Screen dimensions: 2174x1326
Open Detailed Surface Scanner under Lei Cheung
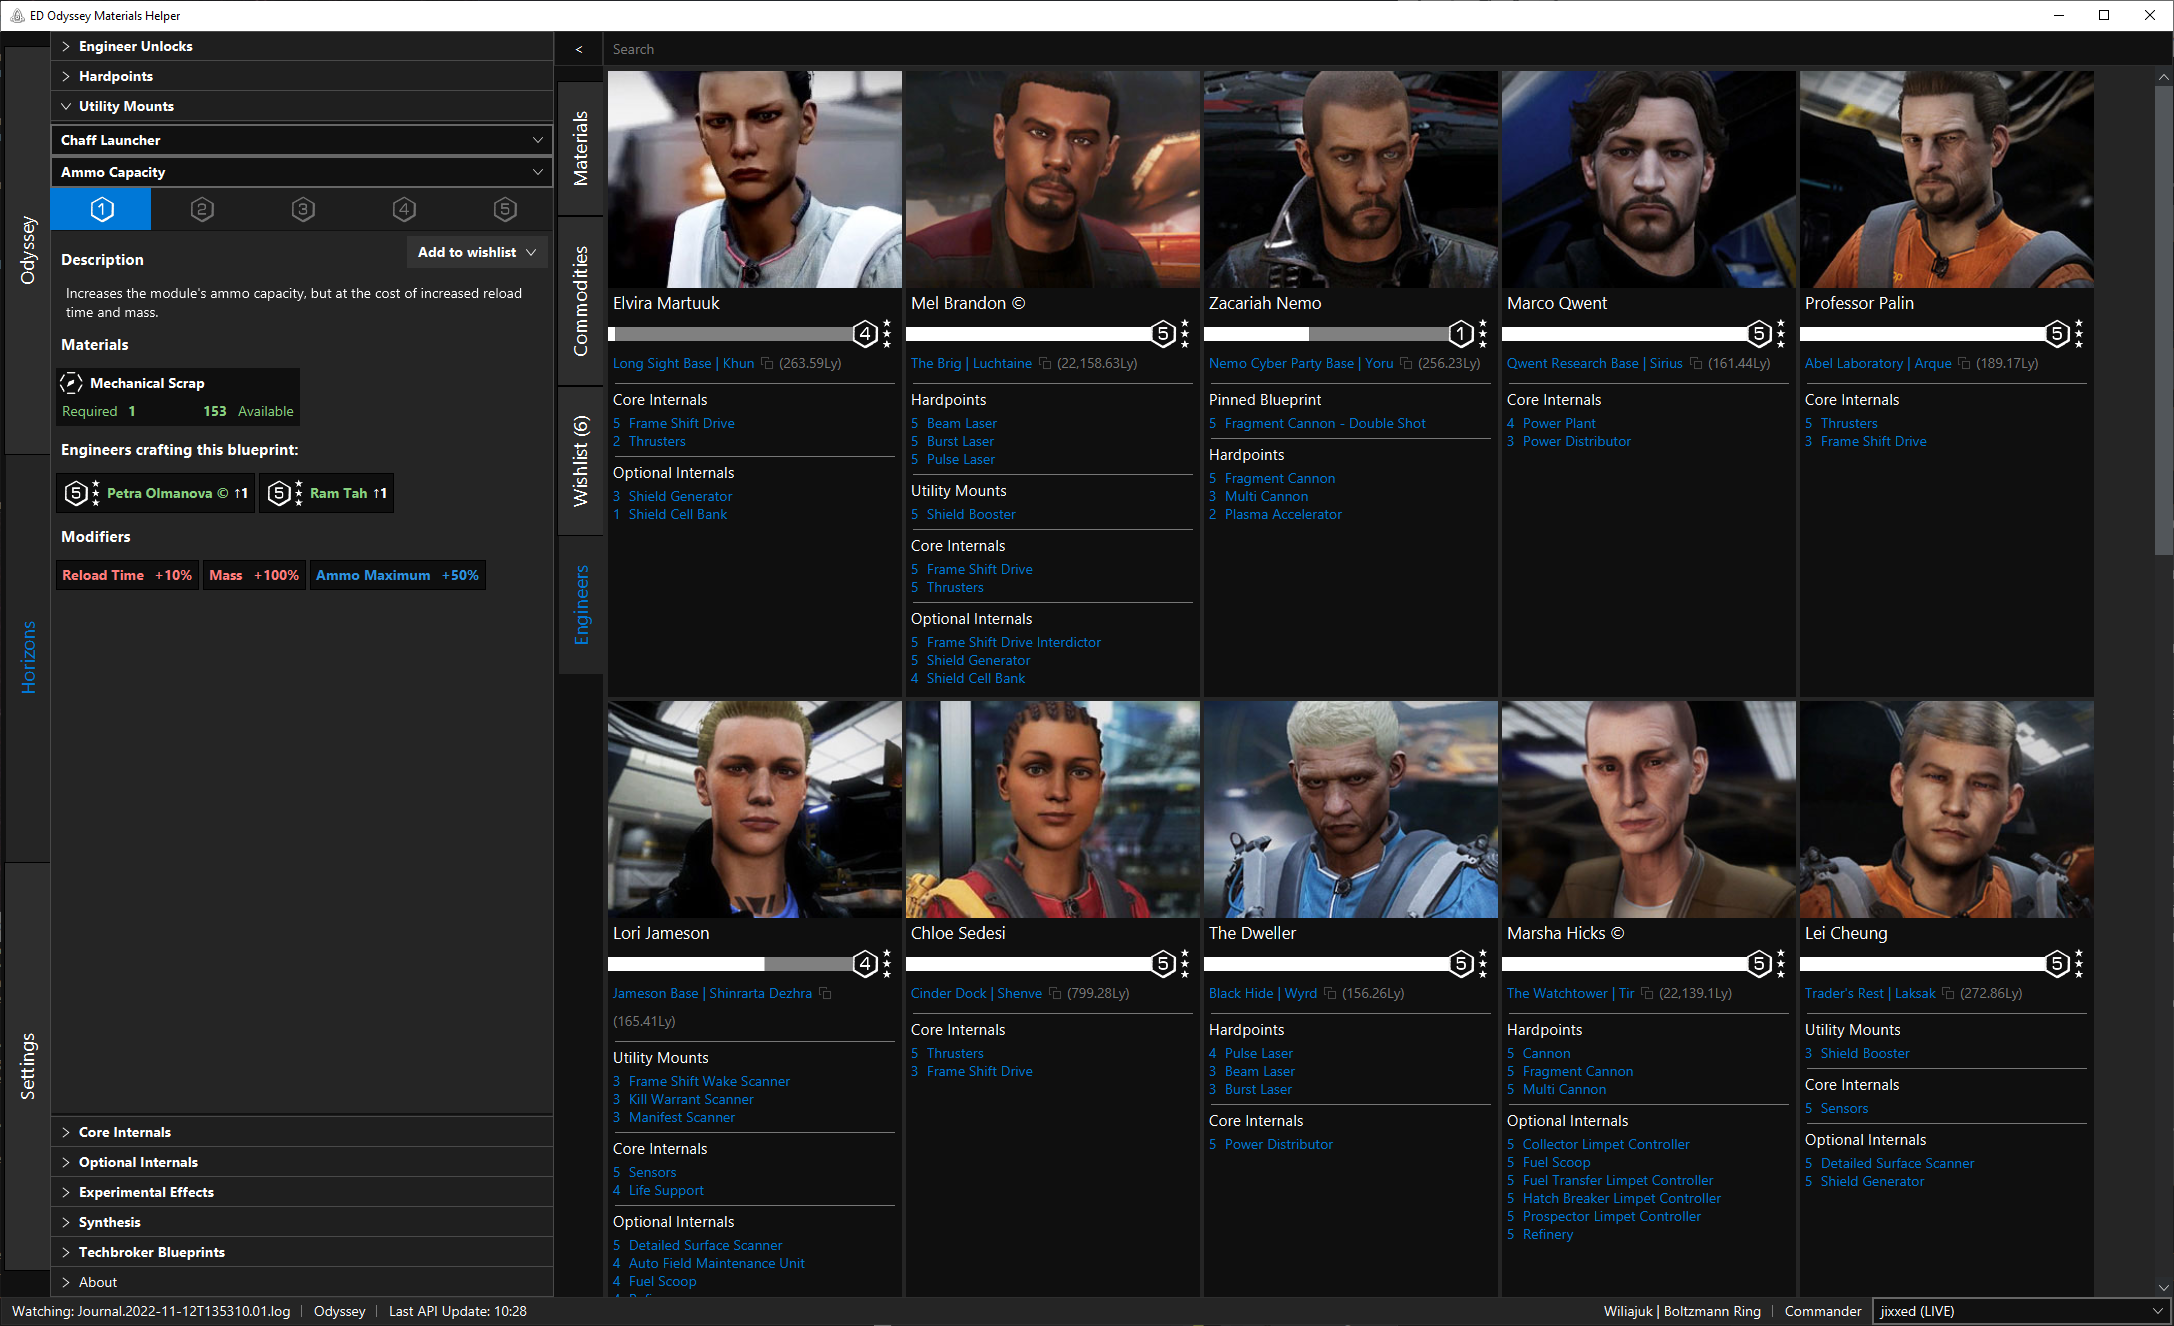pyautogui.click(x=1897, y=1163)
